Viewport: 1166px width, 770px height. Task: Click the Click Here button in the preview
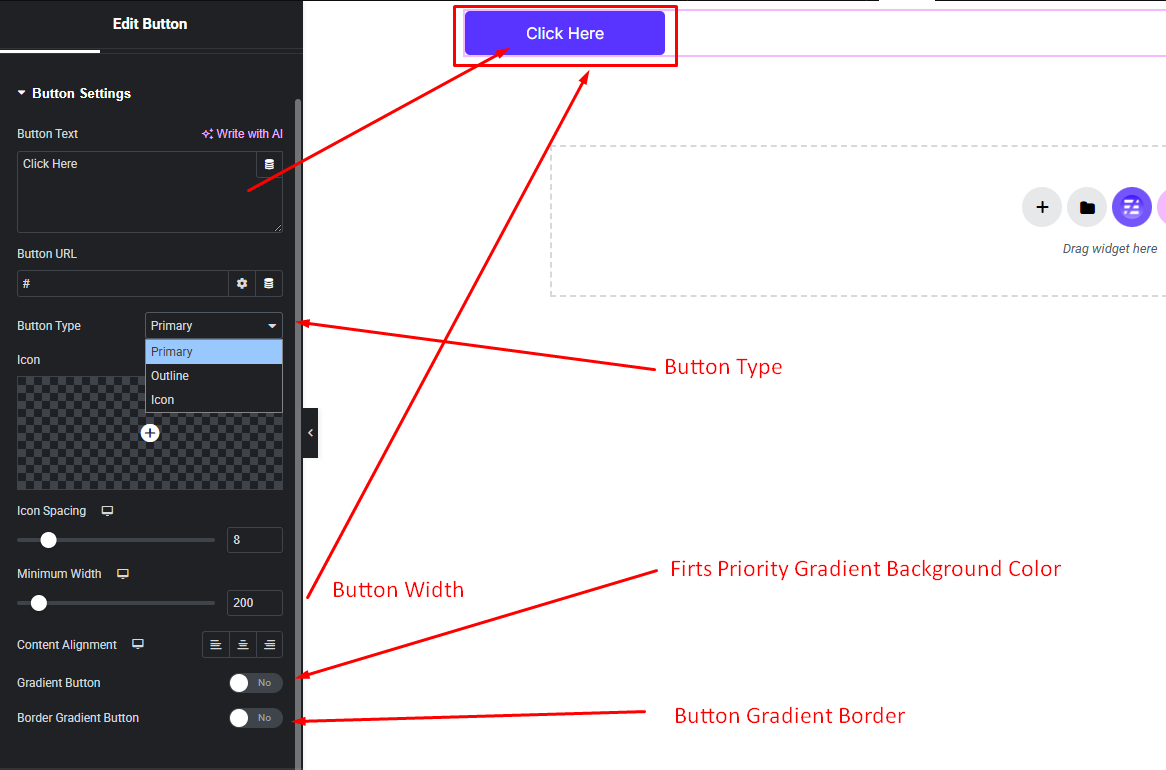point(565,33)
